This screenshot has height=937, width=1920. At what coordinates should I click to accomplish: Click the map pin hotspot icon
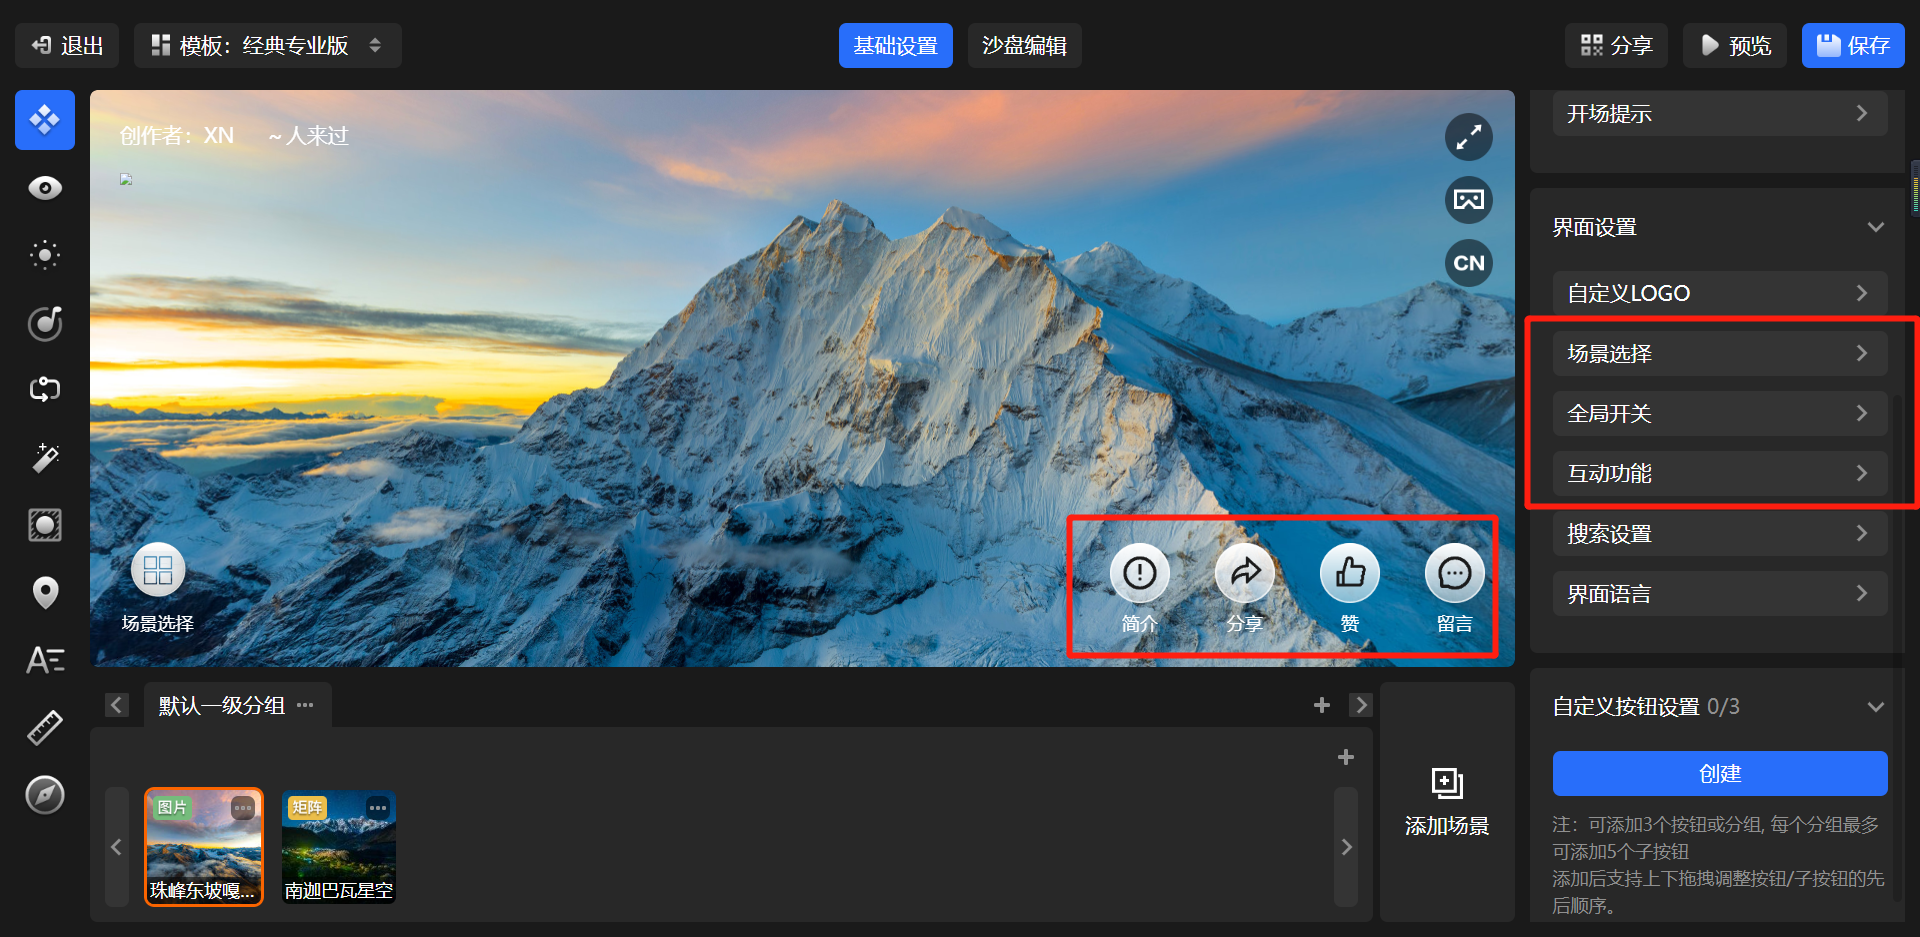pos(45,592)
